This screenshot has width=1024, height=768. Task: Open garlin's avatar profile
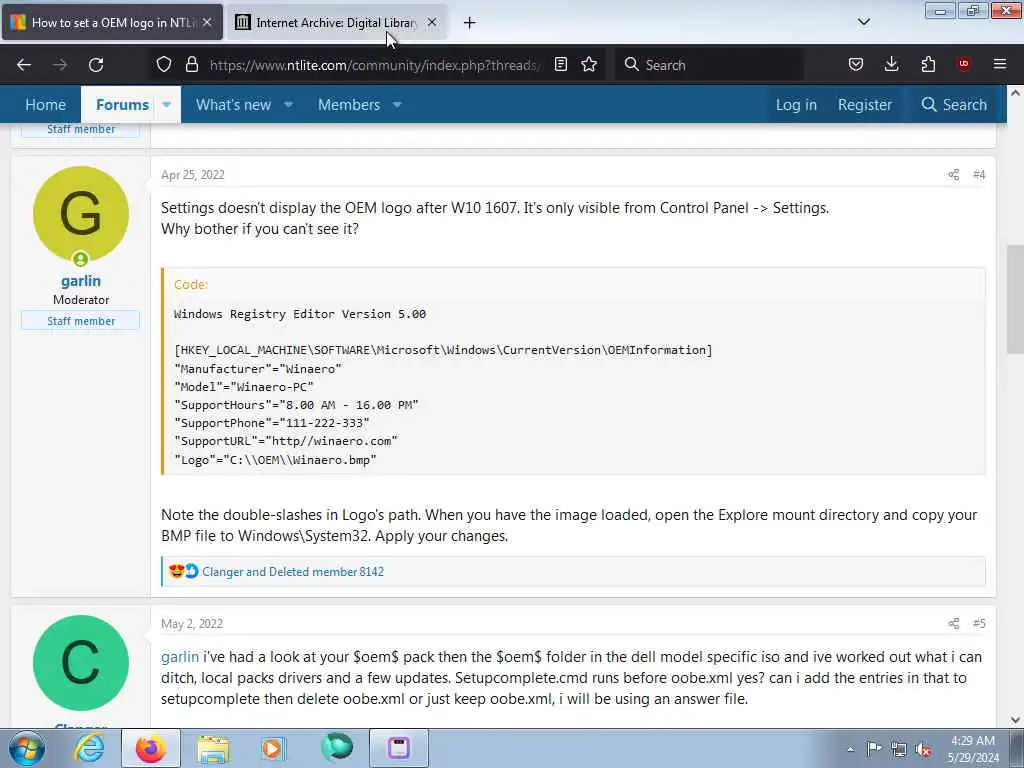(80, 214)
